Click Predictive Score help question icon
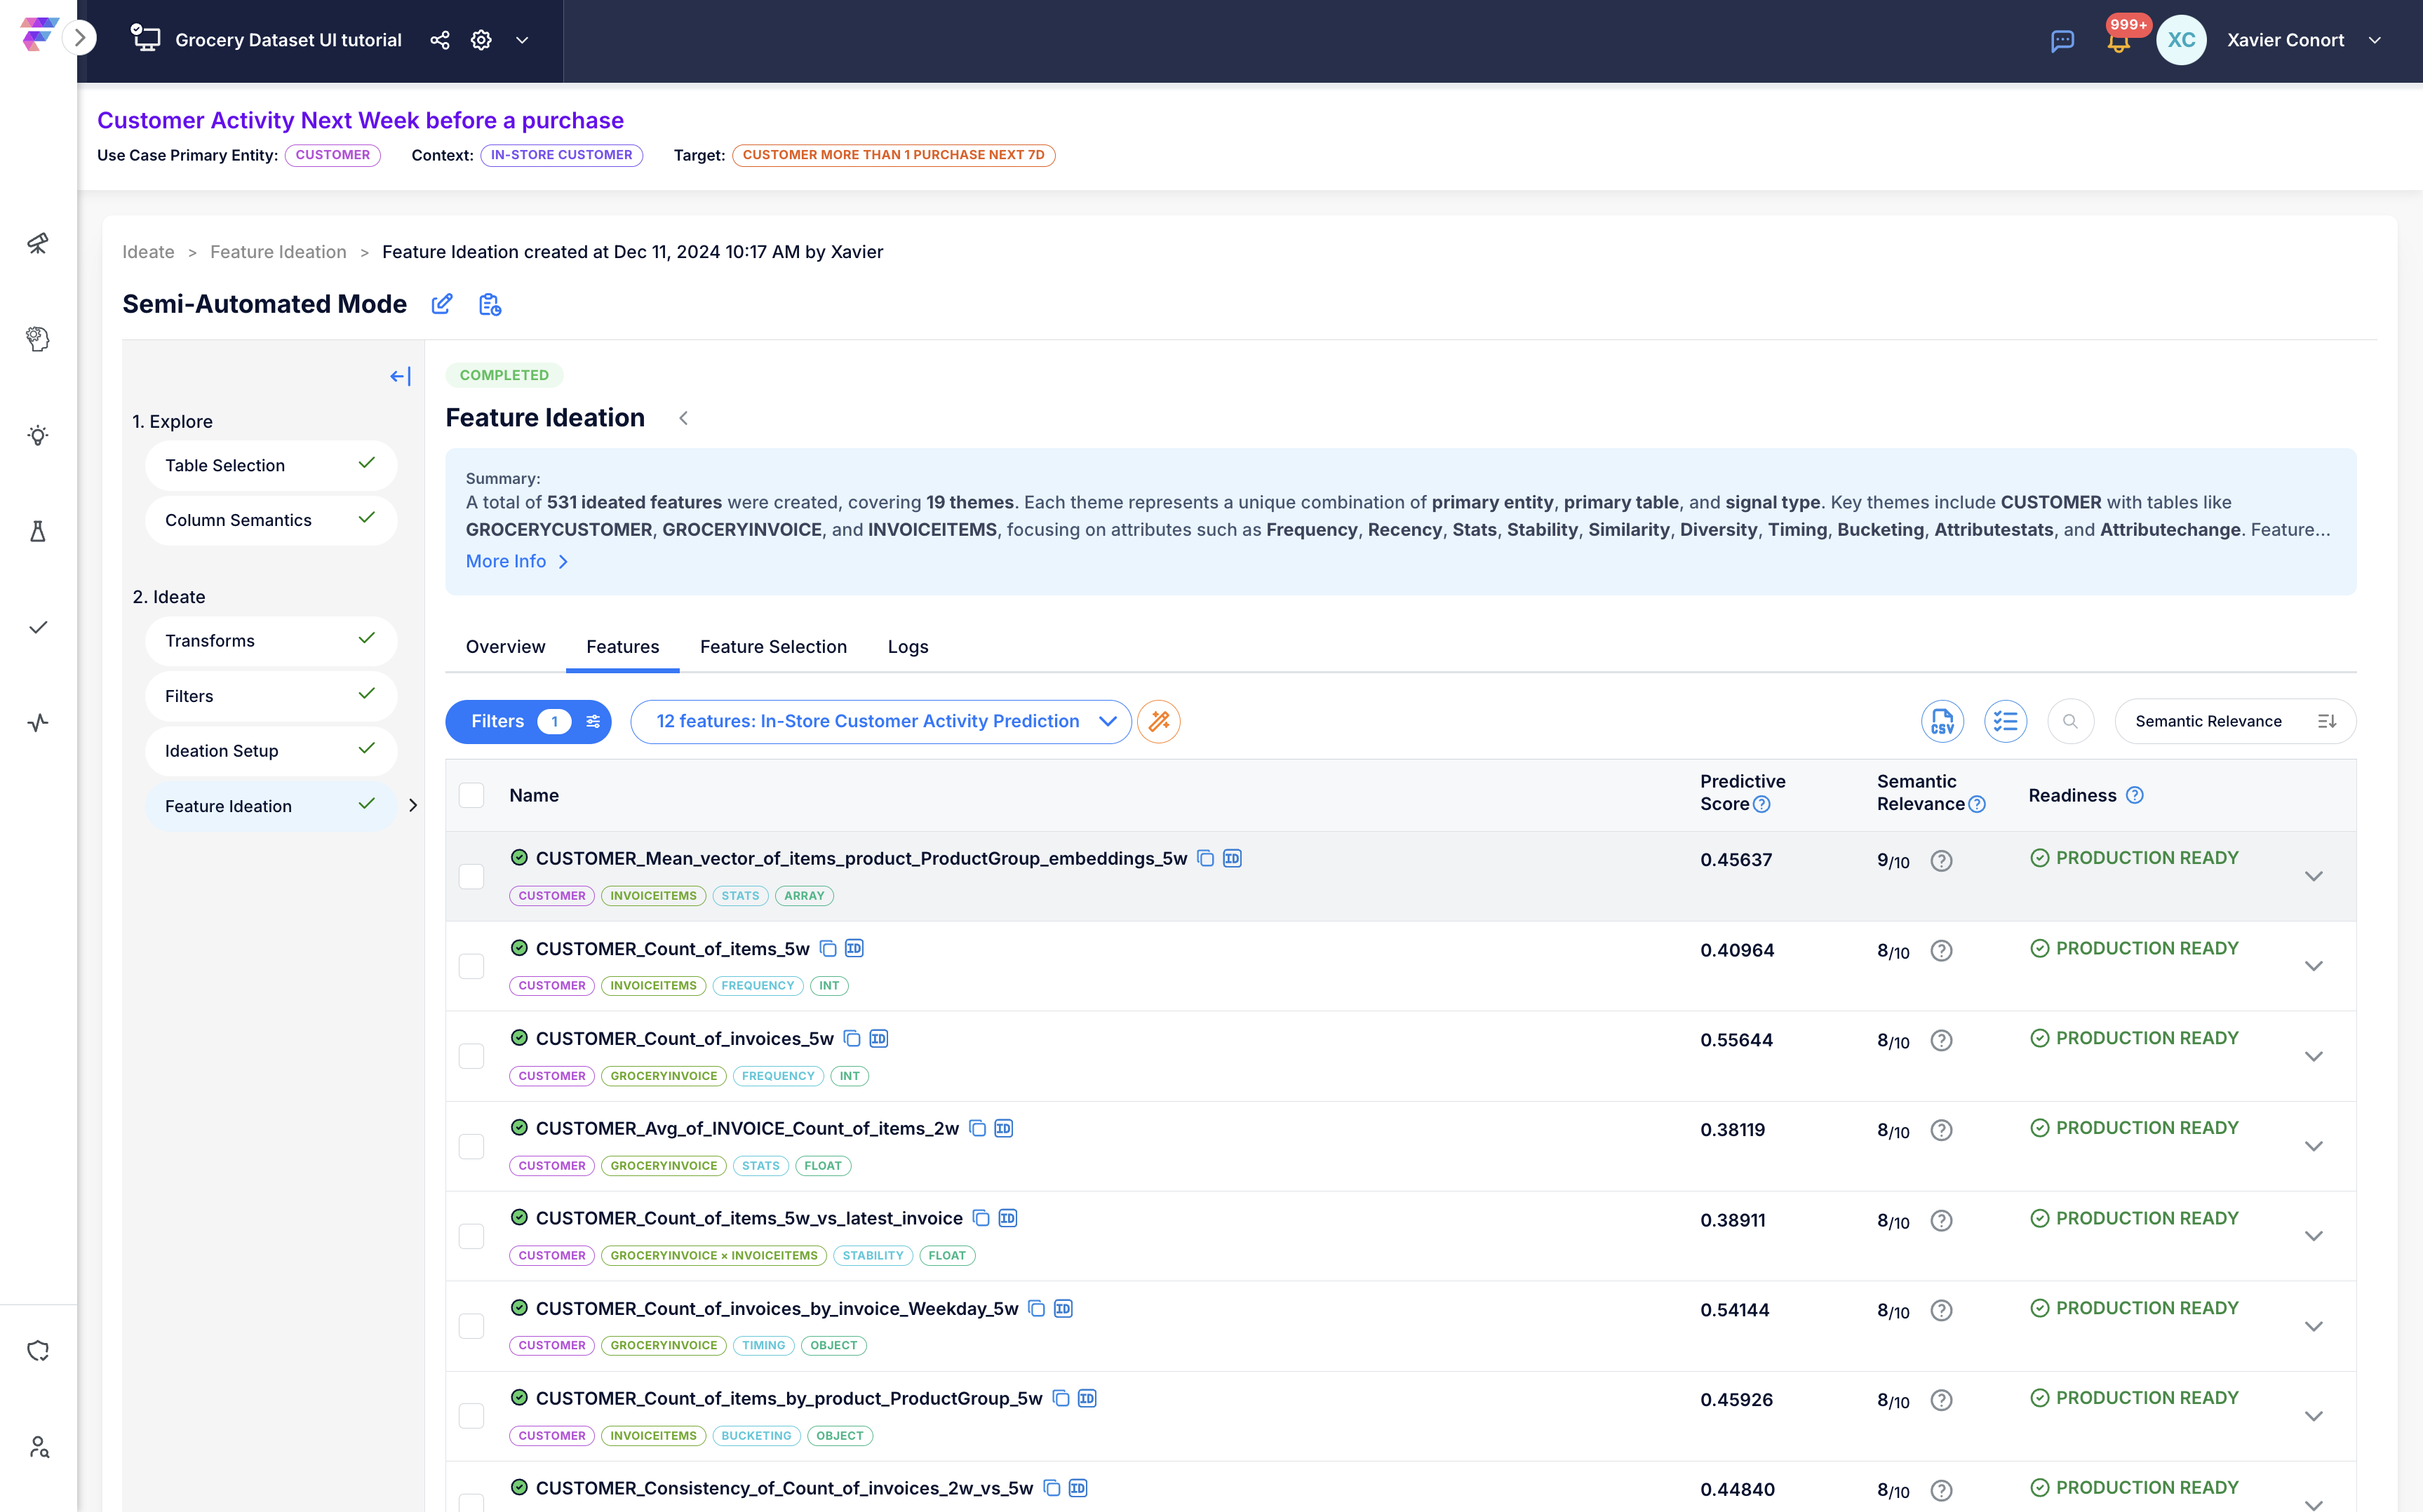Image resolution: width=2423 pixels, height=1512 pixels. pos(1762,804)
